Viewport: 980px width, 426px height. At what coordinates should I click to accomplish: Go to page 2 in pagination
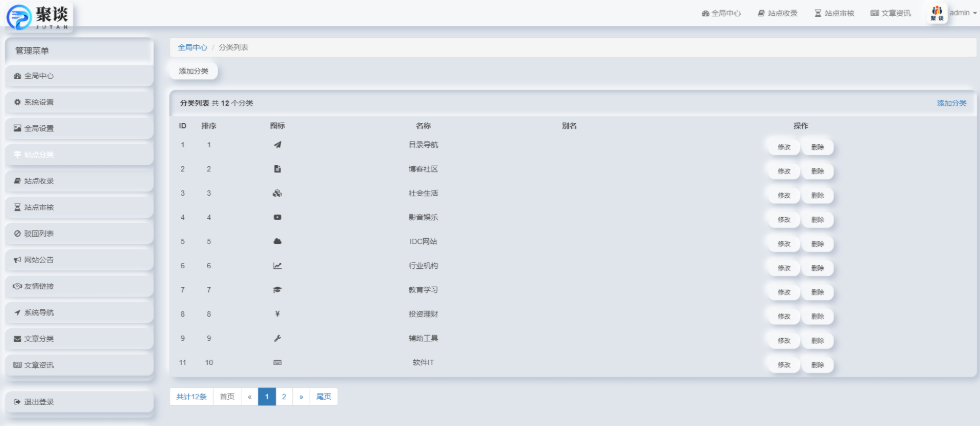[284, 397]
